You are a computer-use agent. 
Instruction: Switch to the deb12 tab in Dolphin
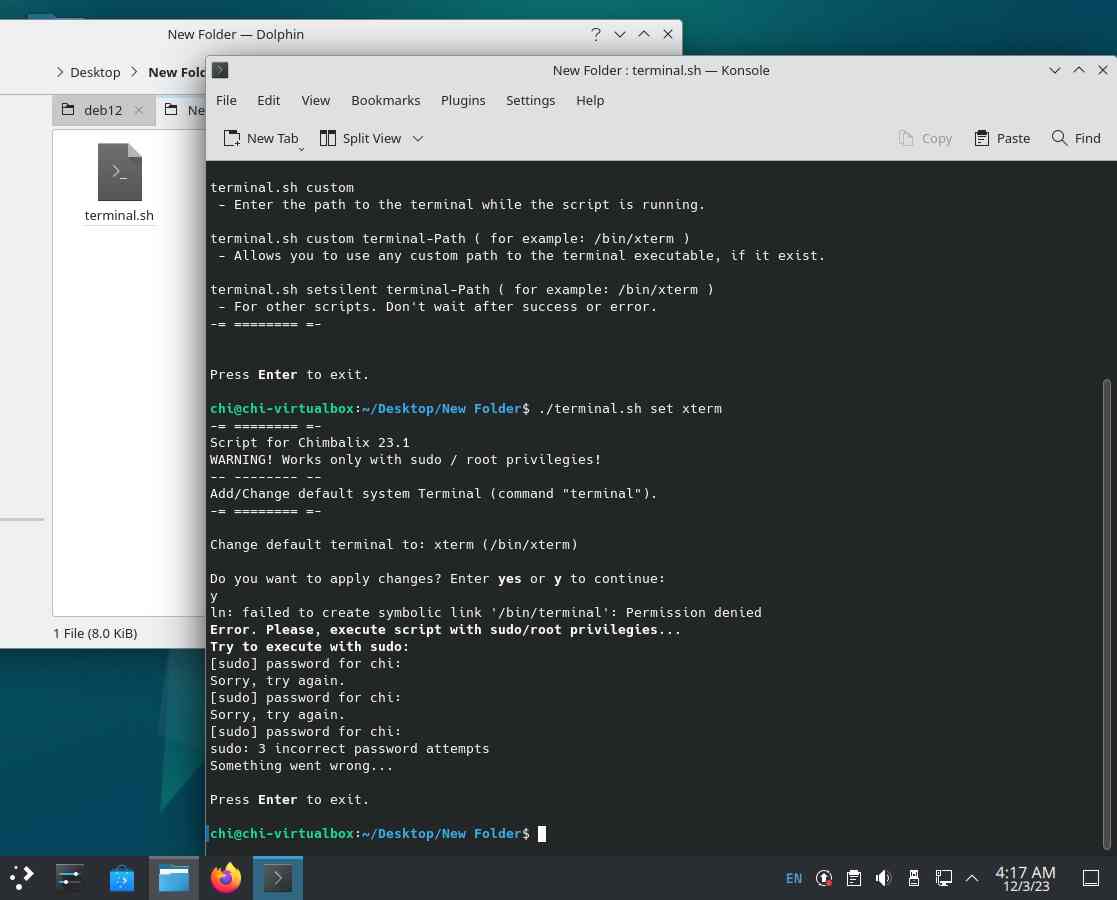[x=102, y=110]
